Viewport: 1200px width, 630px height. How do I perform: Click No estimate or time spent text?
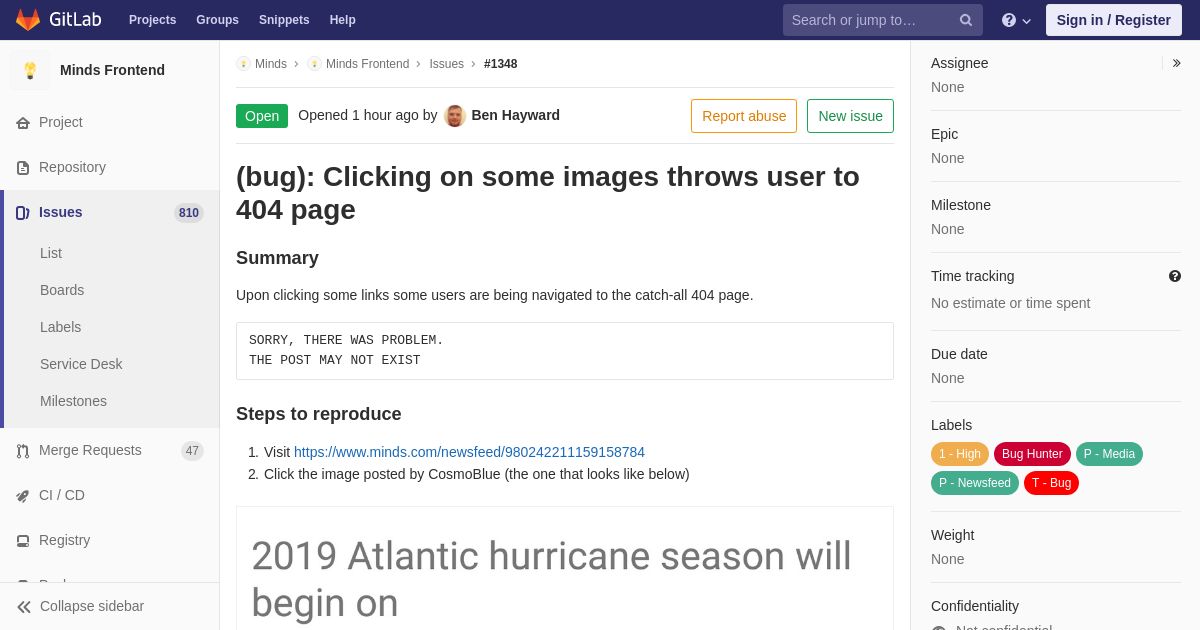coord(1010,303)
